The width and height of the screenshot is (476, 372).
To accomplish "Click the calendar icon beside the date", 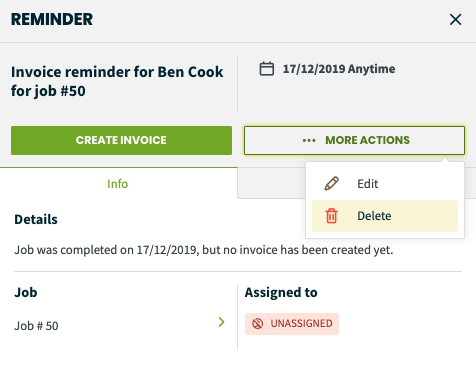I will point(267,69).
